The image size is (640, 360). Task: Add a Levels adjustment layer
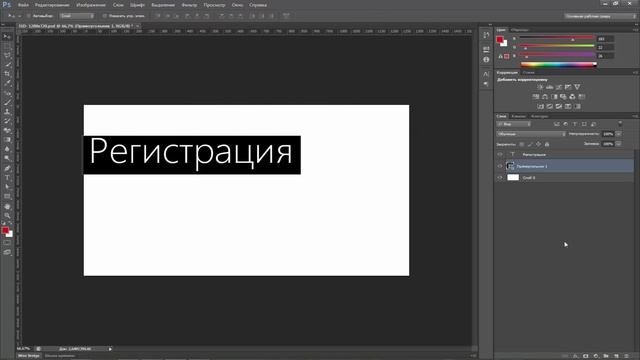point(549,87)
